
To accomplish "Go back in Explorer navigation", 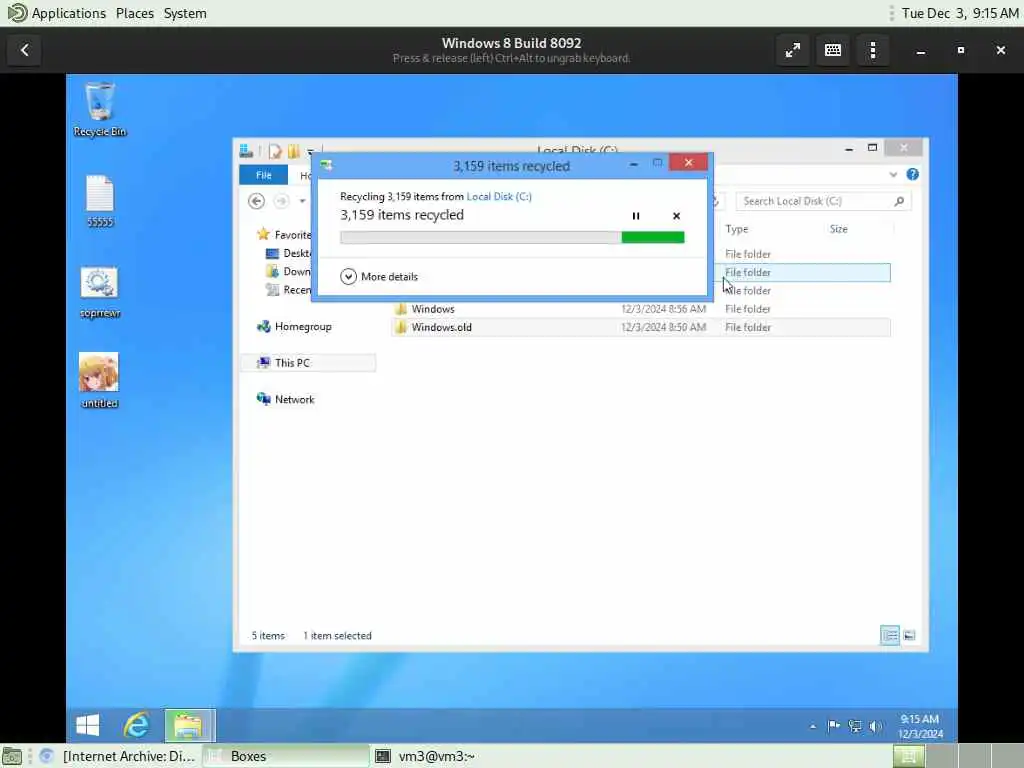I will point(257,201).
